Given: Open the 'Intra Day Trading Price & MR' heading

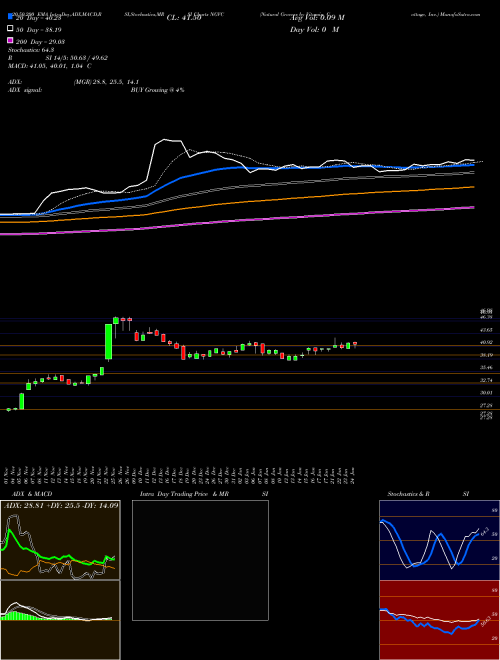Looking at the screenshot, I should 184,494.
